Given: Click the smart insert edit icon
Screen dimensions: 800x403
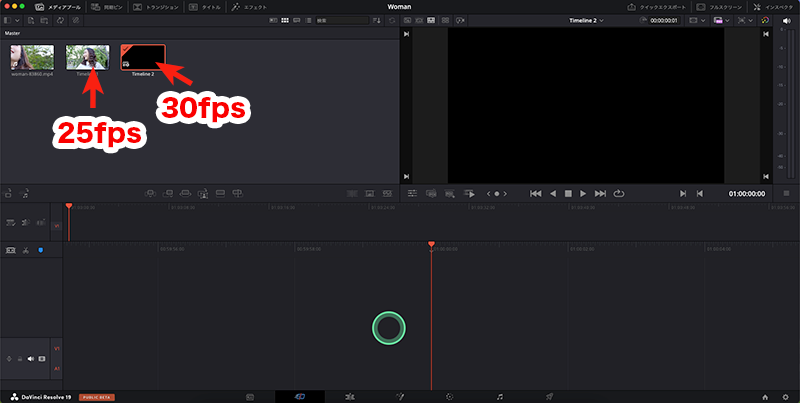Looking at the screenshot, I should (x=151, y=193).
